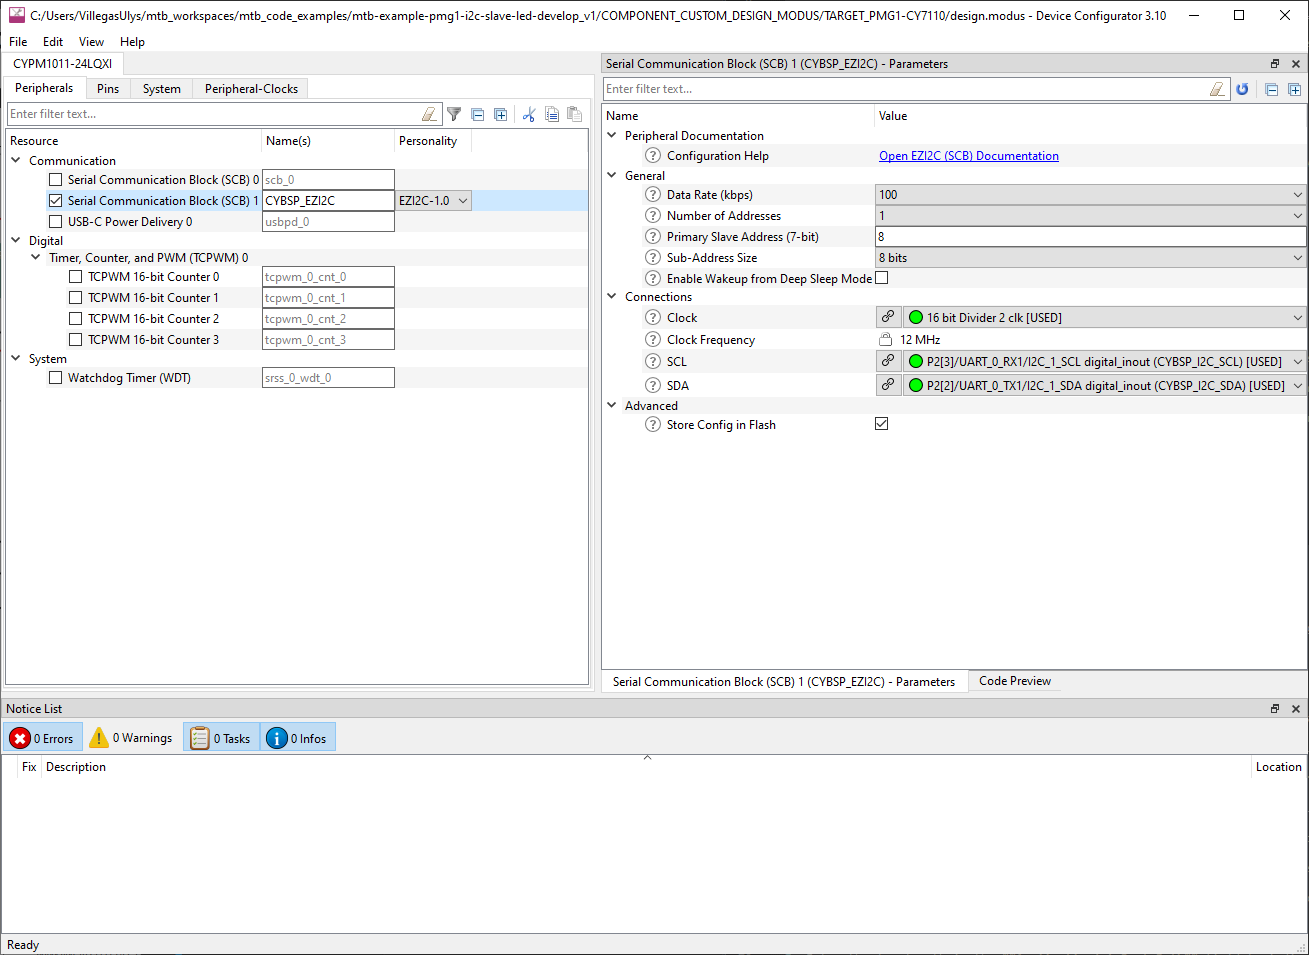
Task: Enable Watchdog Timer (WDT)
Action: pyautogui.click(x=56, y=378)
